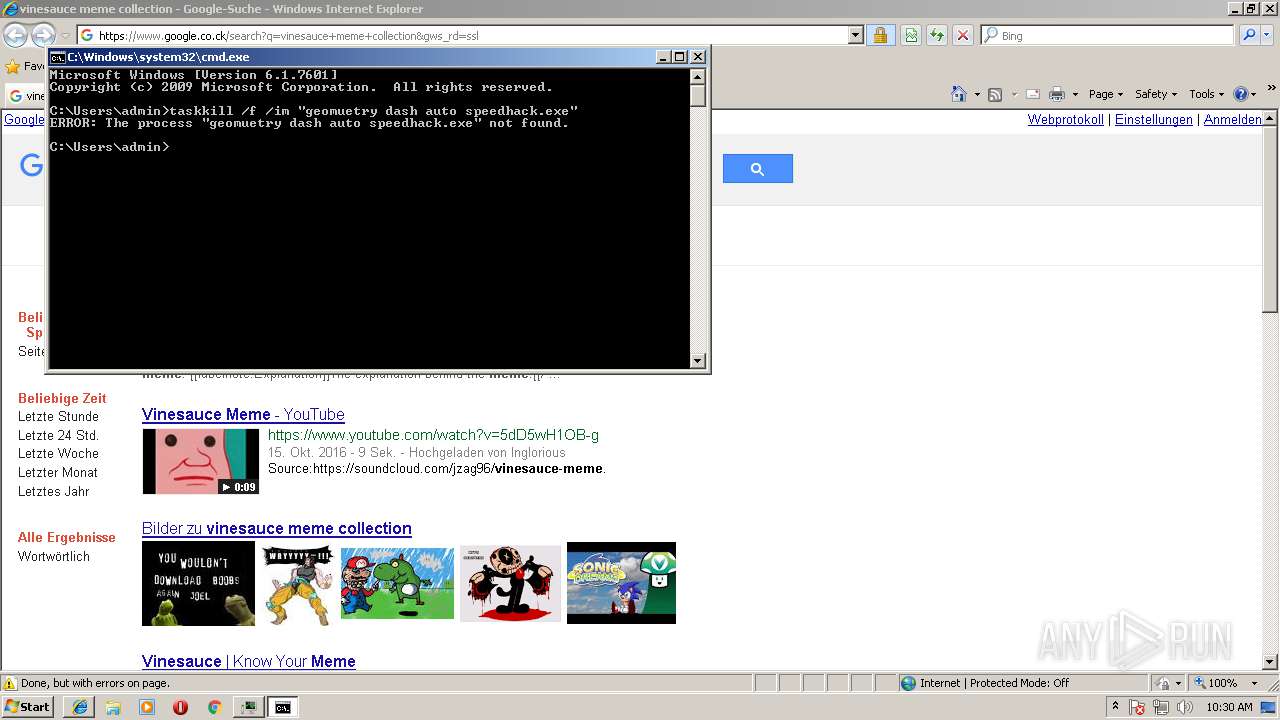The image size is (1280, 720).
Task: Click the Google Chrome taskbar icon
Action: (x=214, y=707)
